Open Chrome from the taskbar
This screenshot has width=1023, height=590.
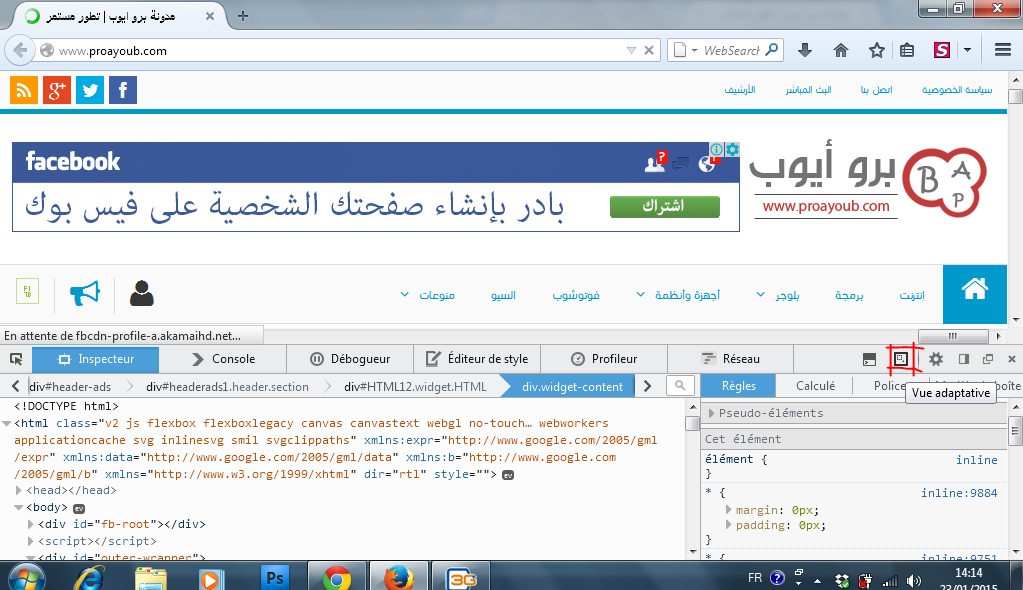337,578
